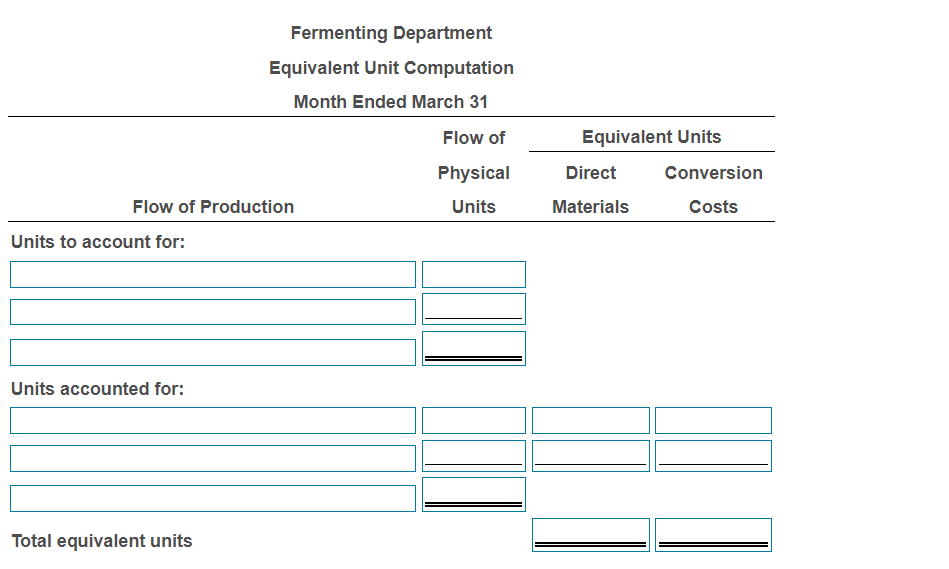The height and width of the screenshot is (569, 949).
Task: Click first physical units box under Units to account for
Action: coord(474,274)
